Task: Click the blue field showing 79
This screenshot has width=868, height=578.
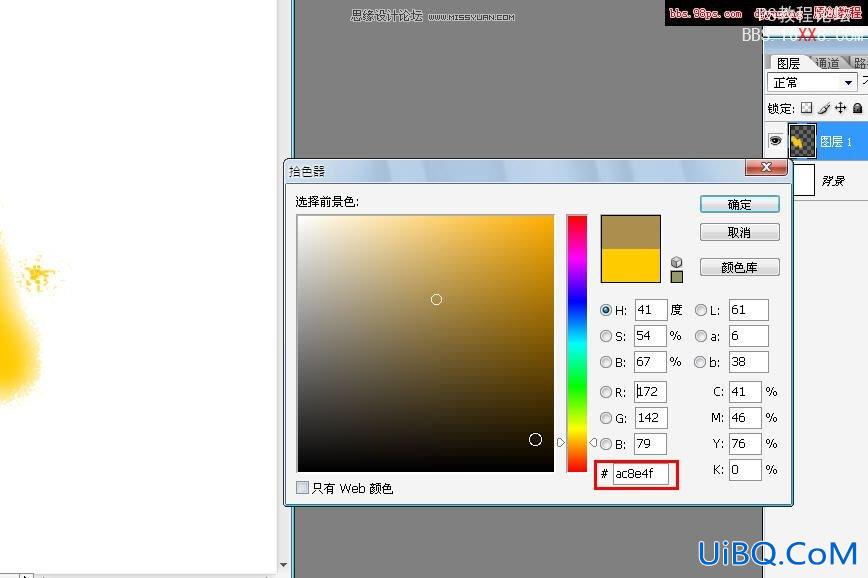Action: [x=650, y=444]
